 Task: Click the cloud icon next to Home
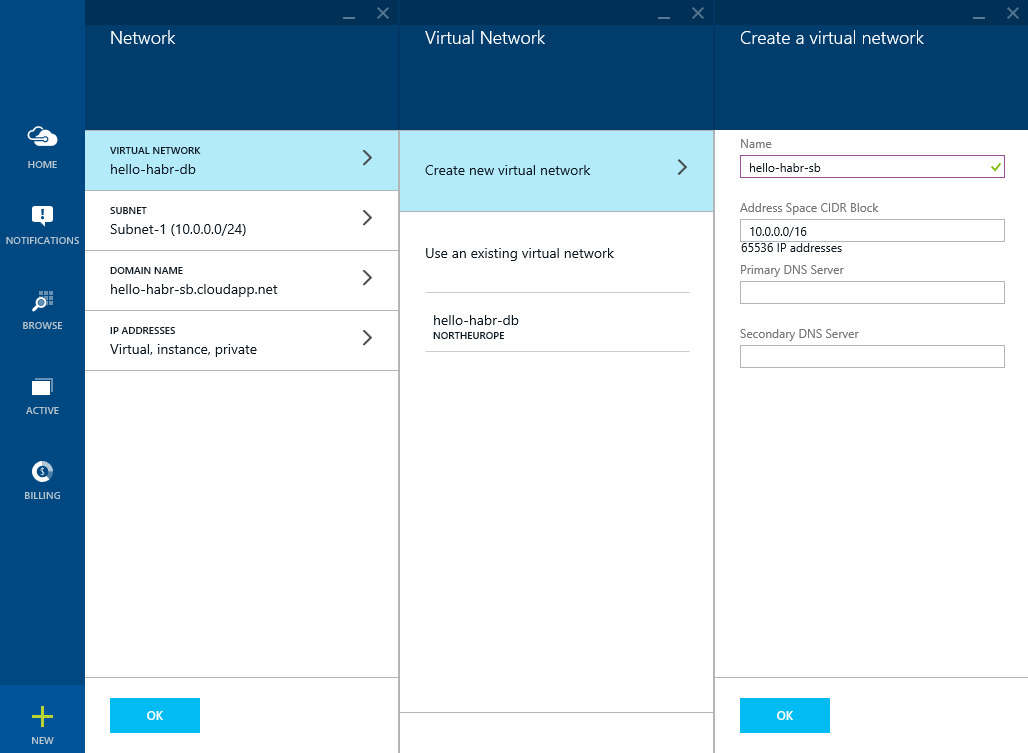click(x=41, y=136)
